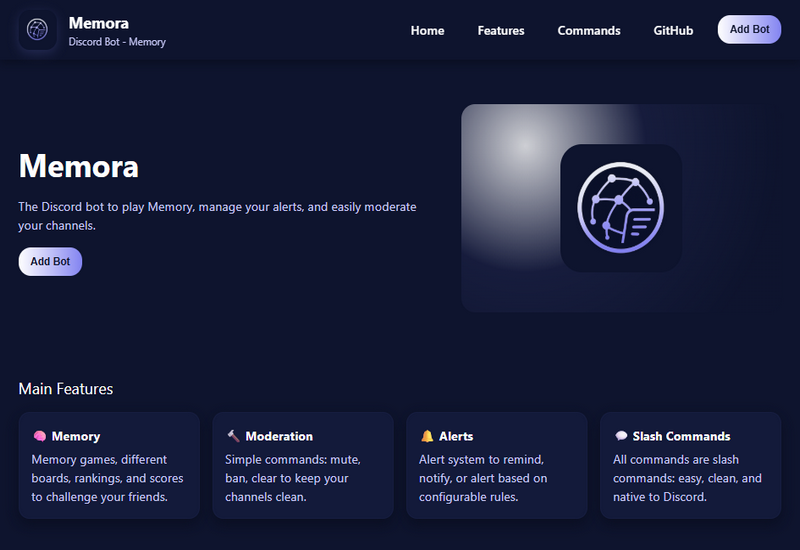Click the hammer icon next to Moderation
This screenshot has width=800, height=550.
coord(233,436)
